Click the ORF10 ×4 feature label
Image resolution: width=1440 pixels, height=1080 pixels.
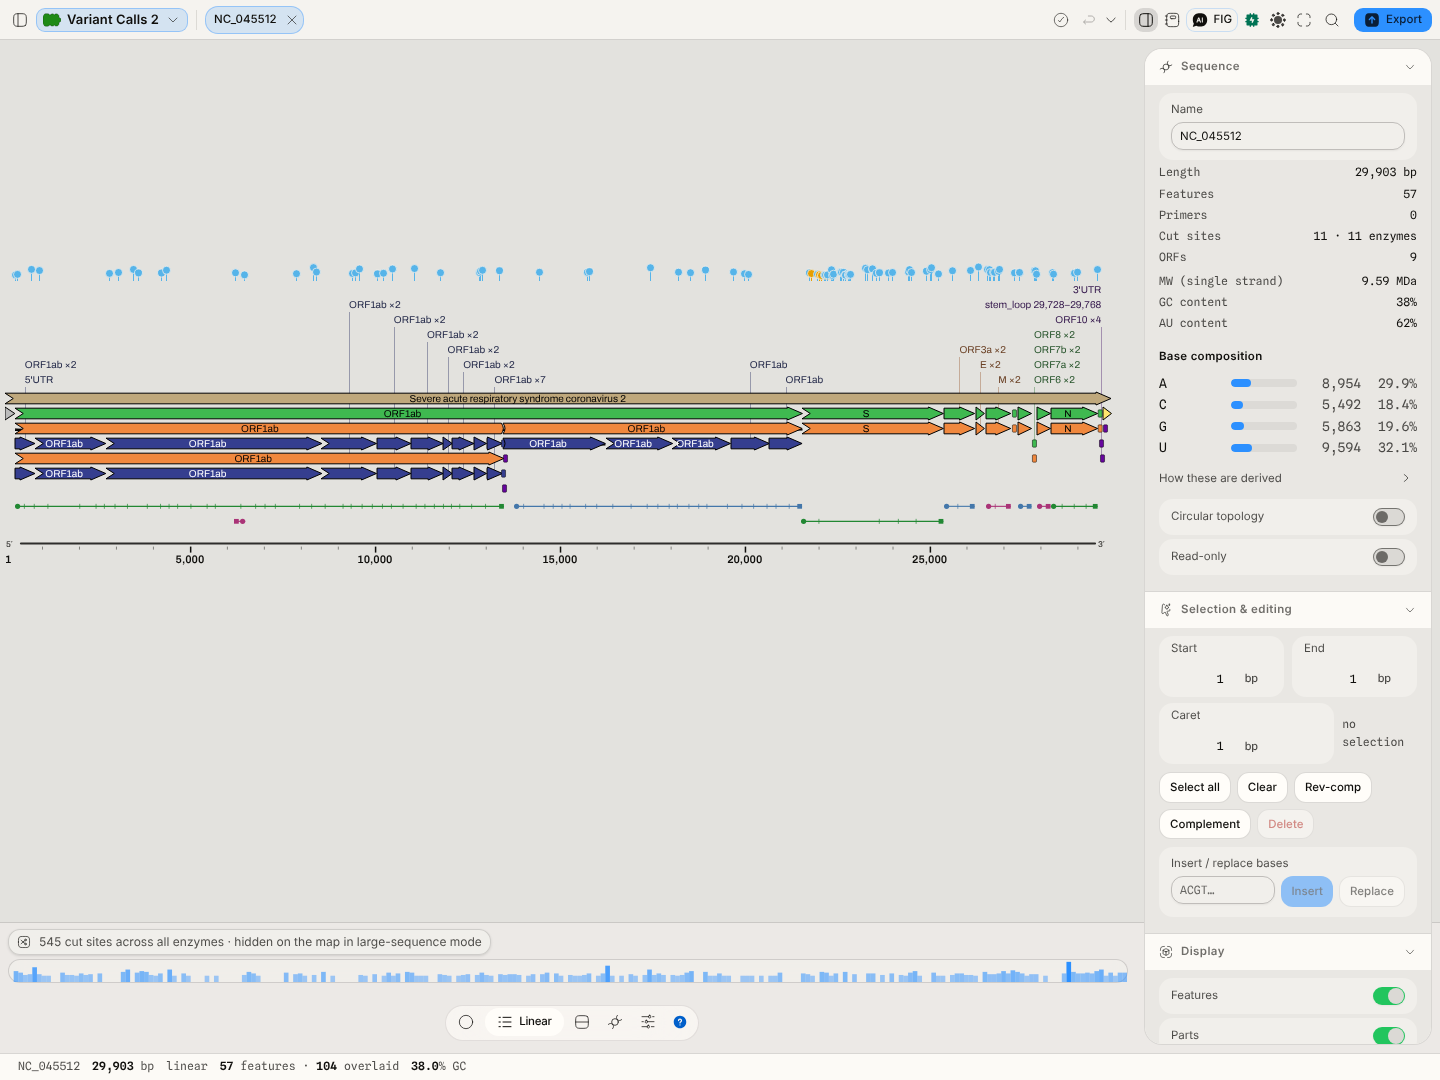[x=1078, y=320]
